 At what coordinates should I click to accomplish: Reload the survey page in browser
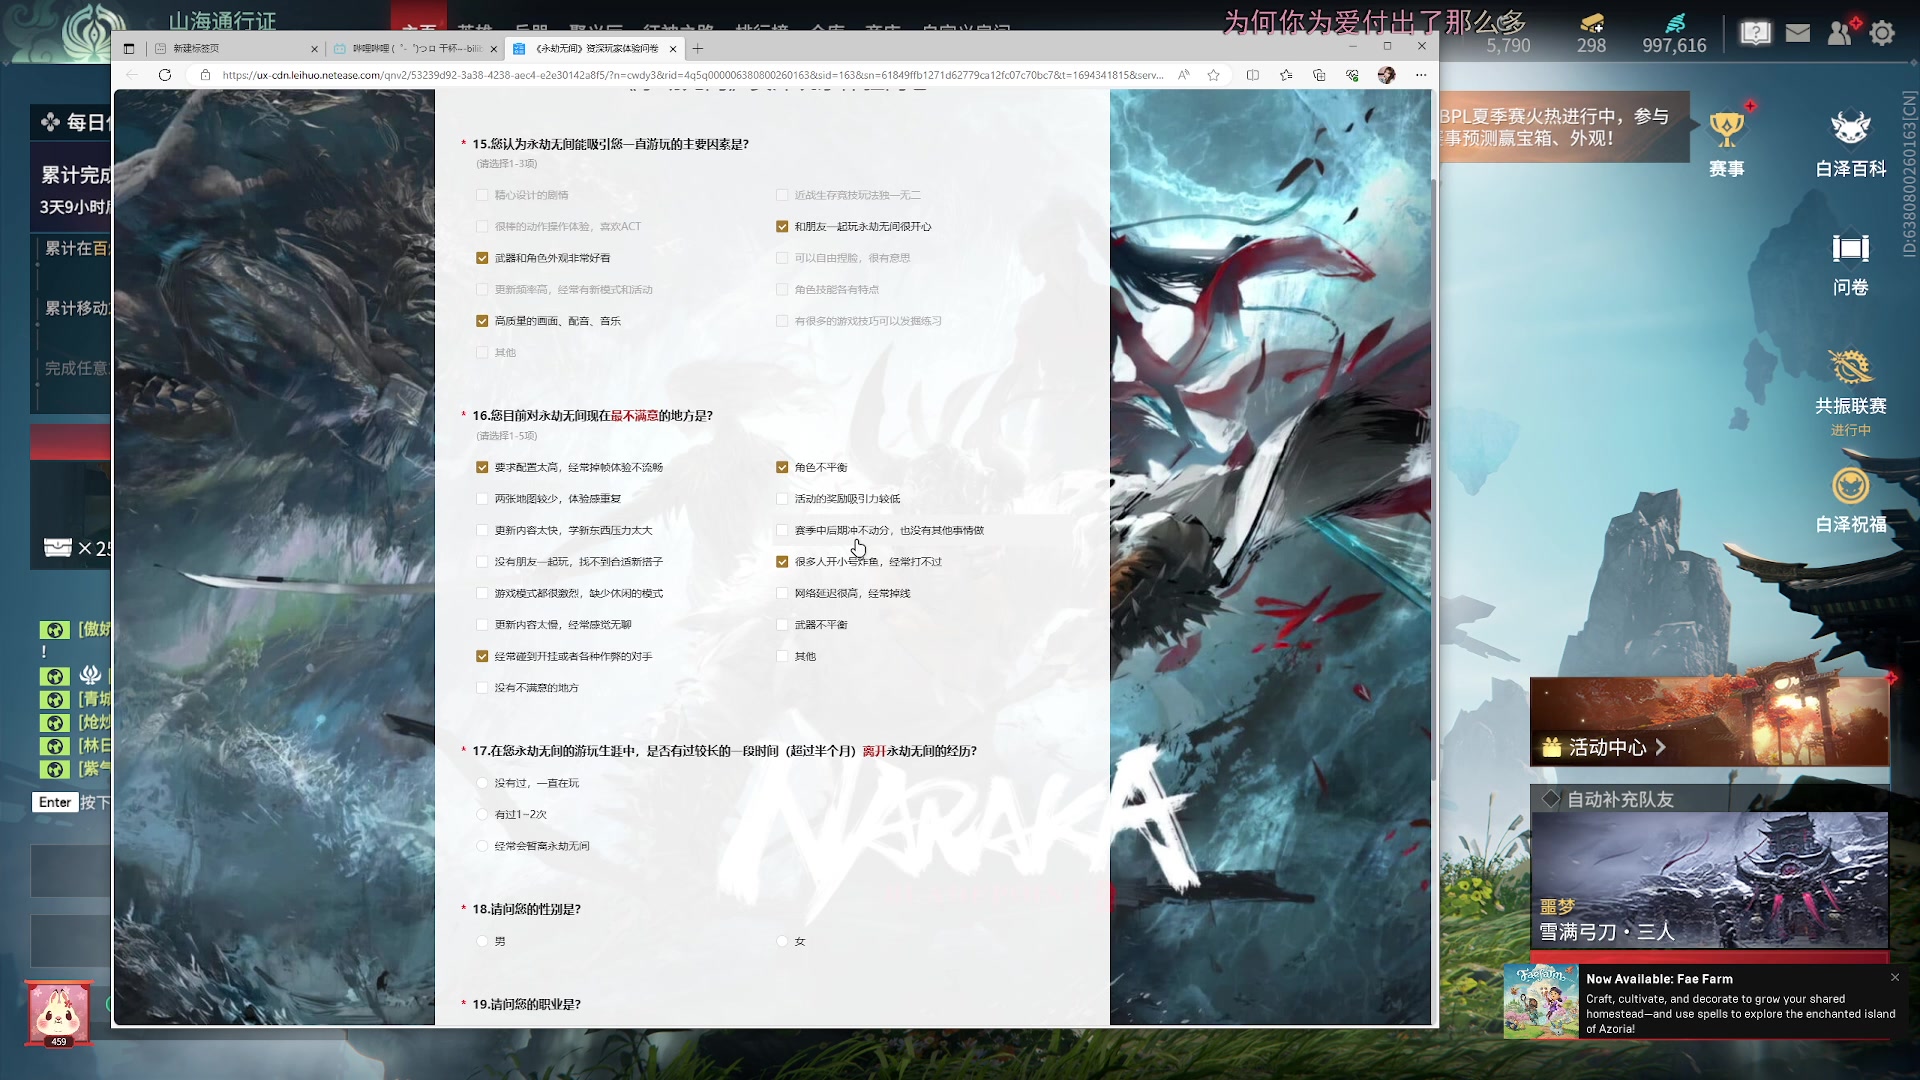[x=165, y=75]
